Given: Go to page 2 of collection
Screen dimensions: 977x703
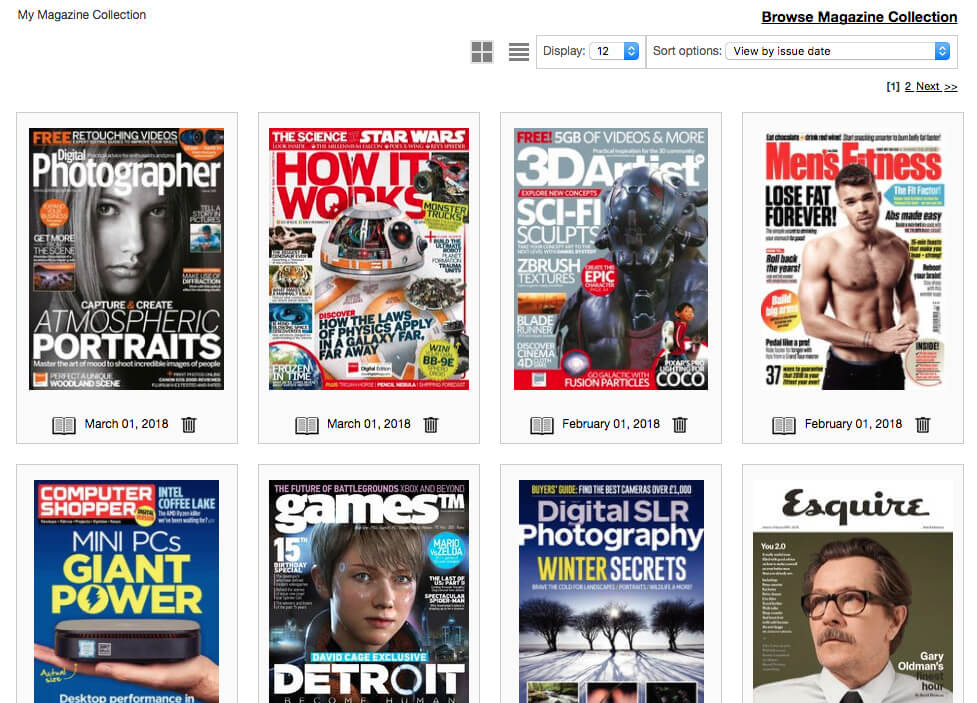Looking at the screenshot, I should [908, 87].
